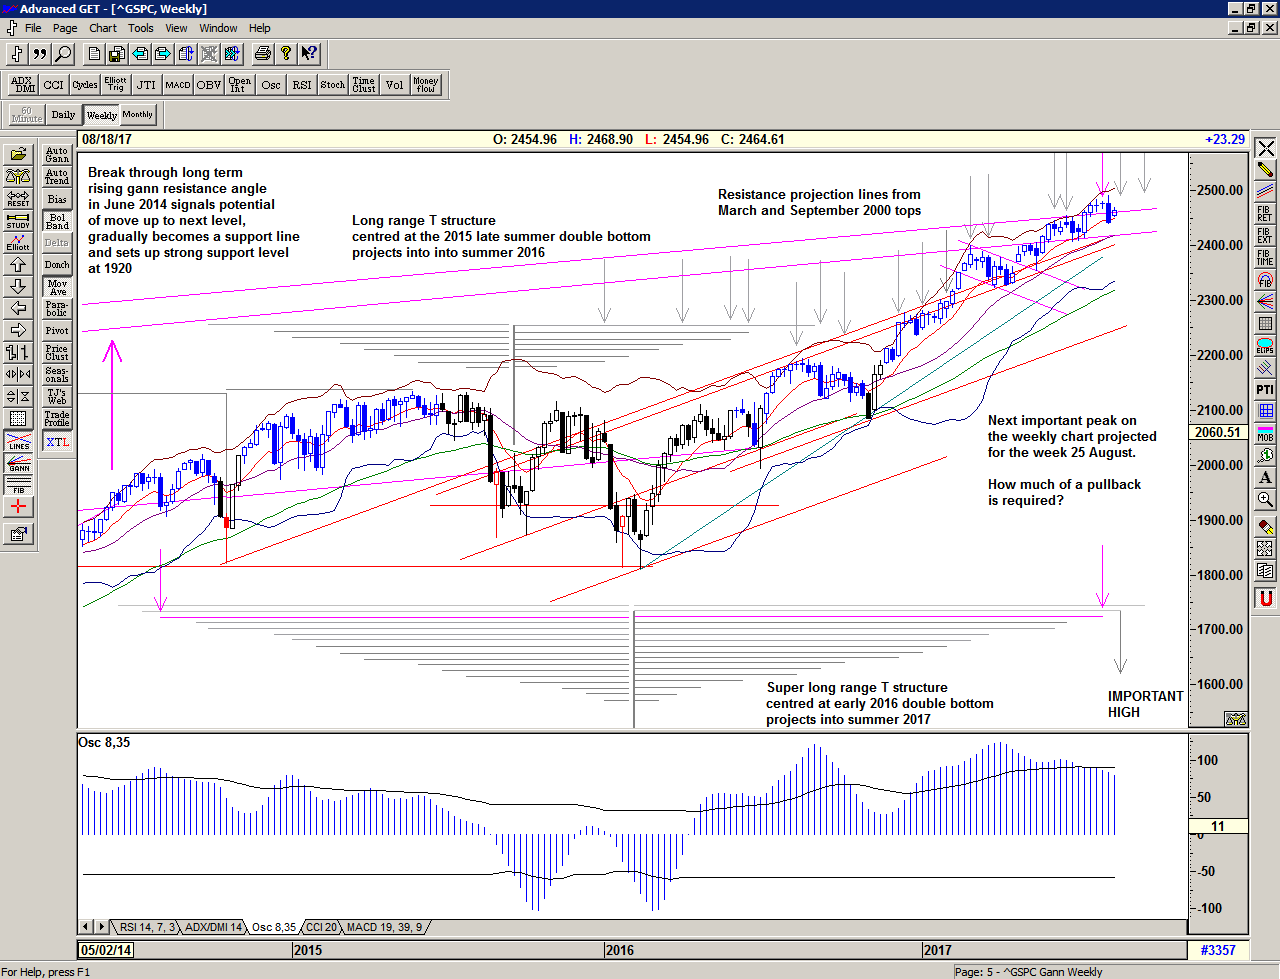Activate the PTI indicator tool

[1265, 389]
